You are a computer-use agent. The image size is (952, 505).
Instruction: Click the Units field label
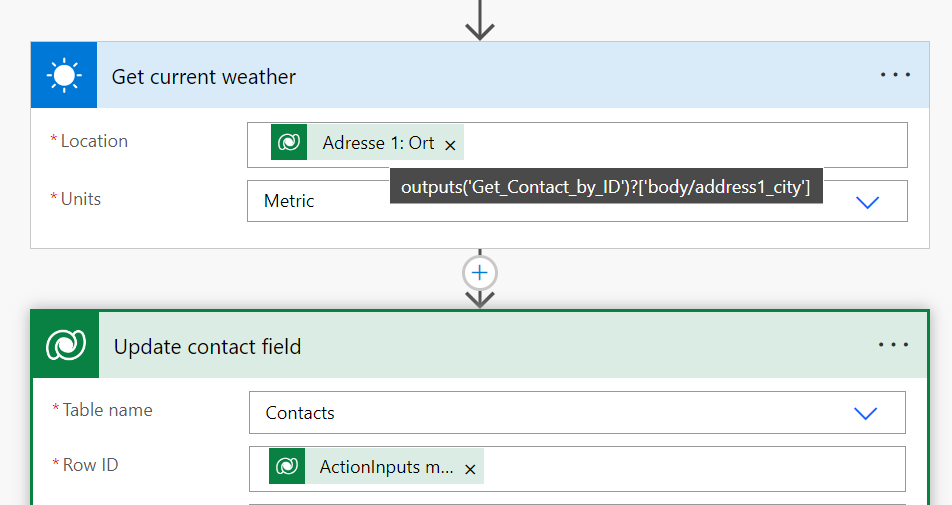tap(81, 199)
